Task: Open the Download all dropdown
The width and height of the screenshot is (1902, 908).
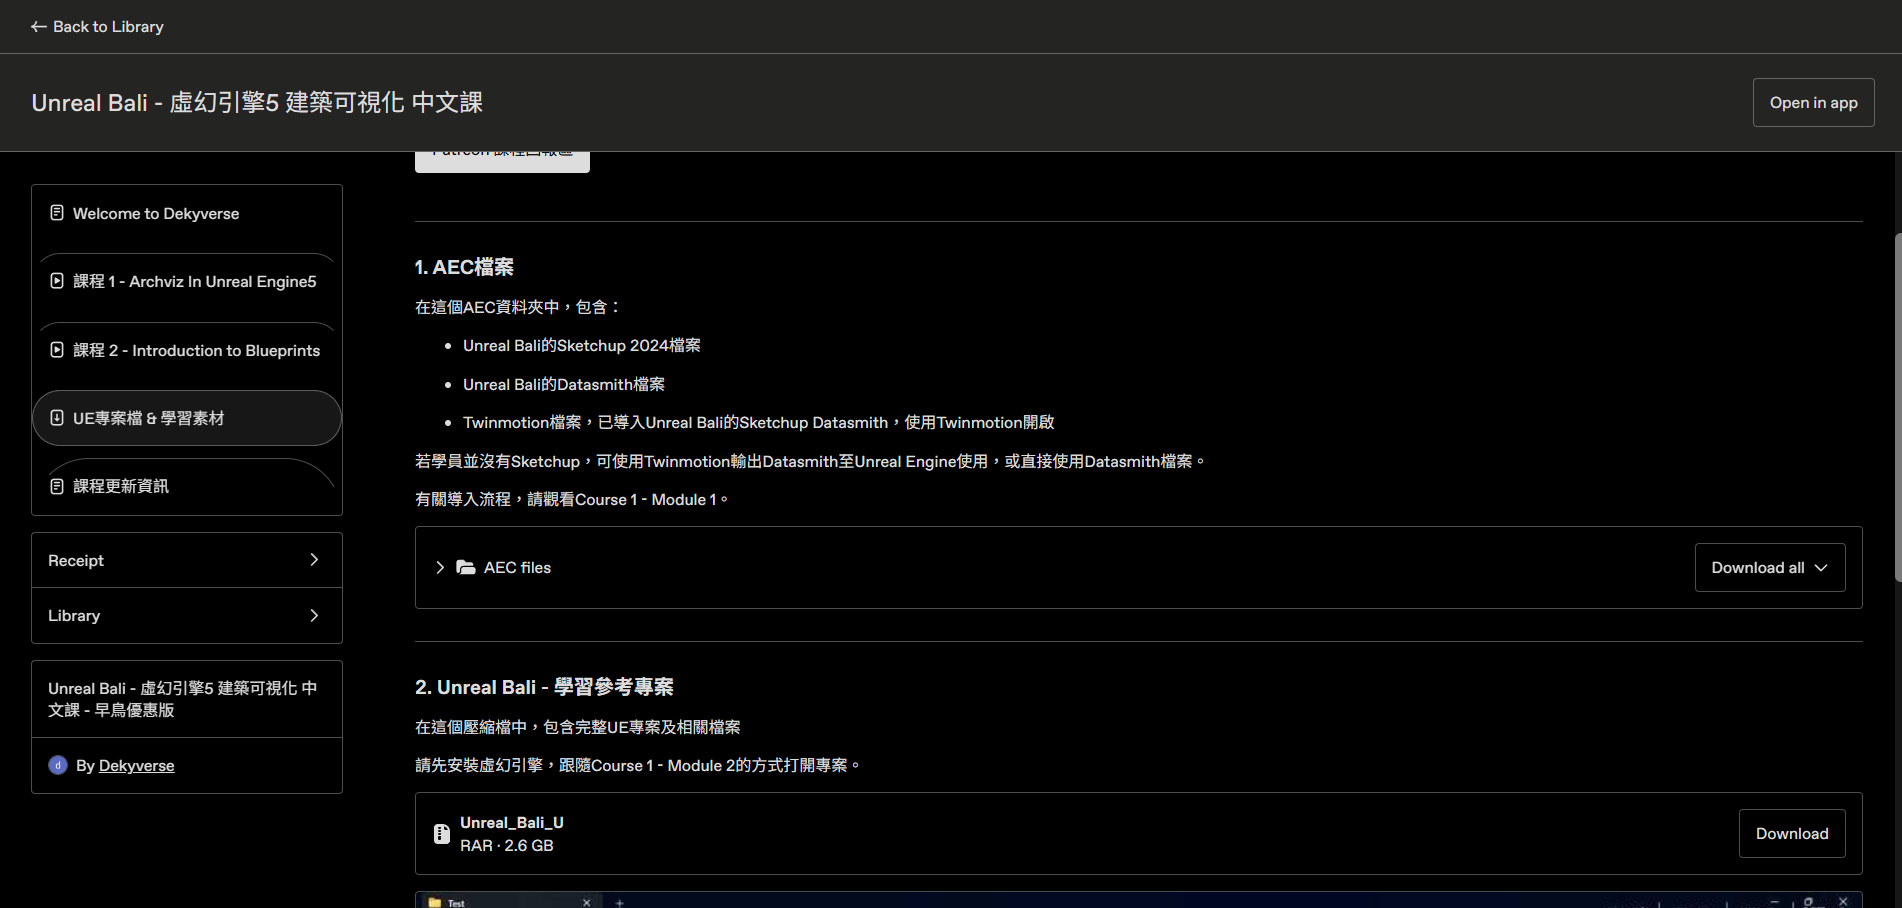Action: [x=1770, y=568]
